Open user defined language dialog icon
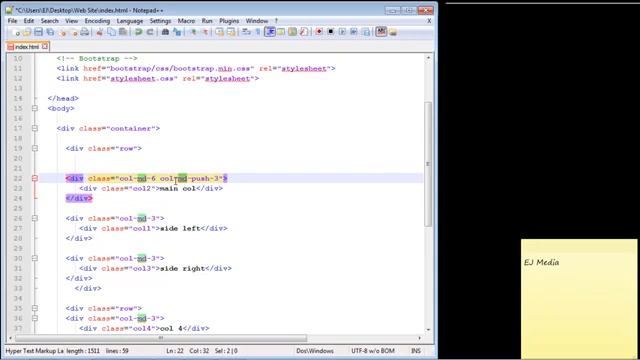 (x=281, y=32)
